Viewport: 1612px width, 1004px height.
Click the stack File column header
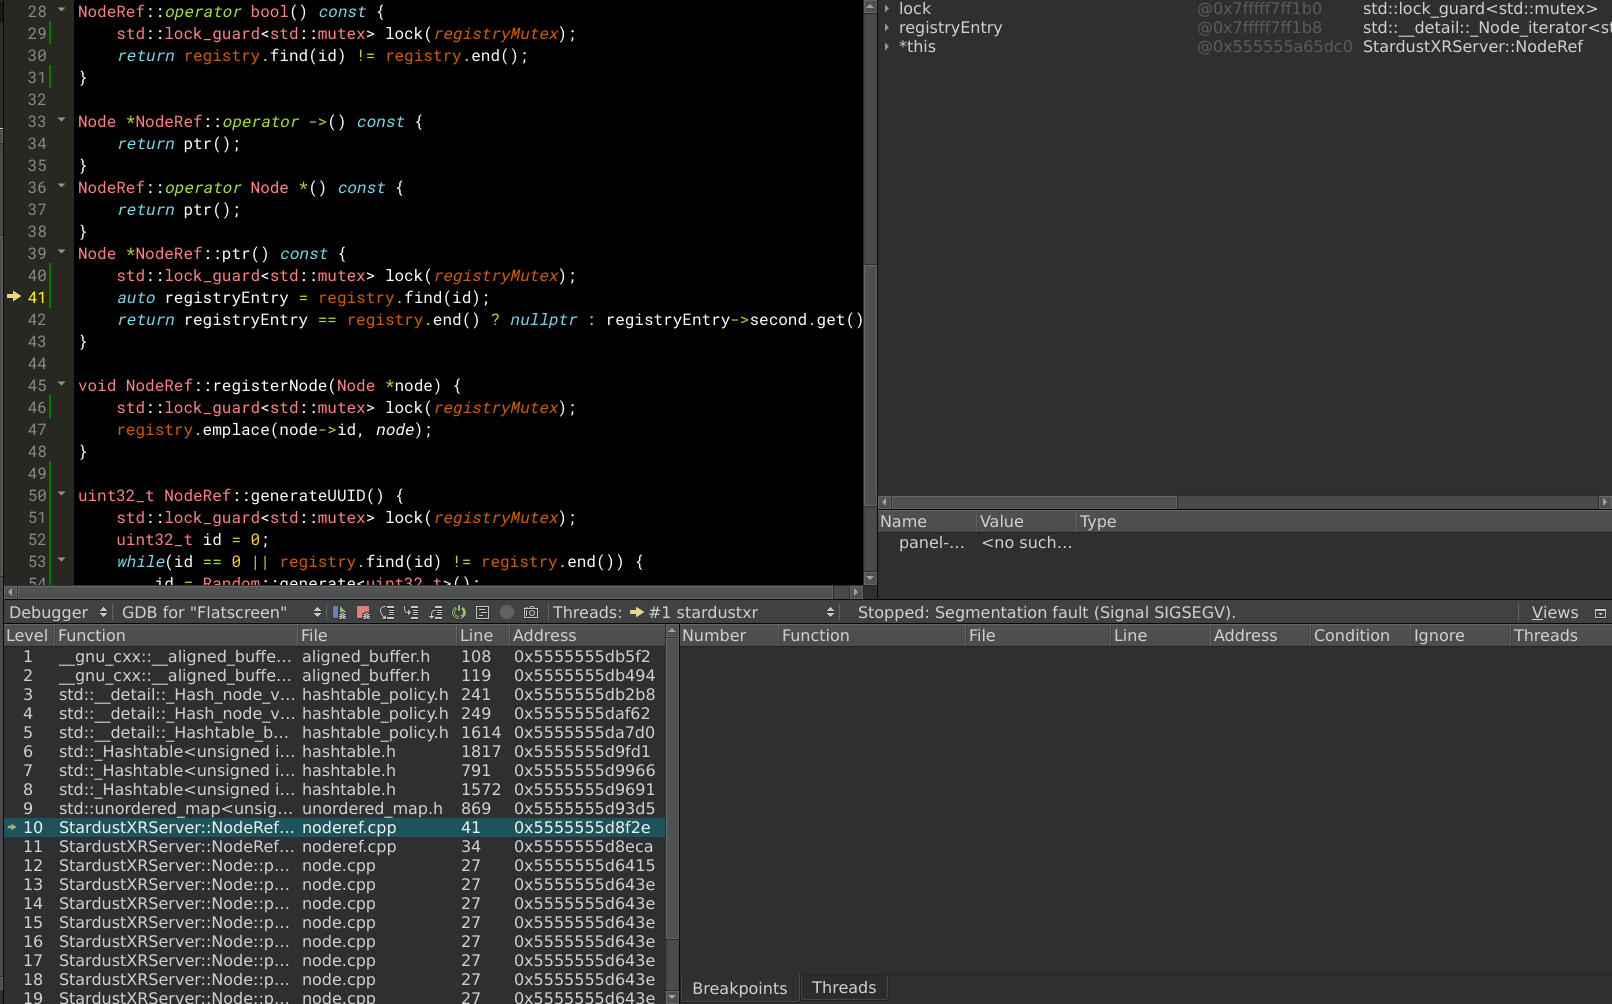click(x=377, y=635)
